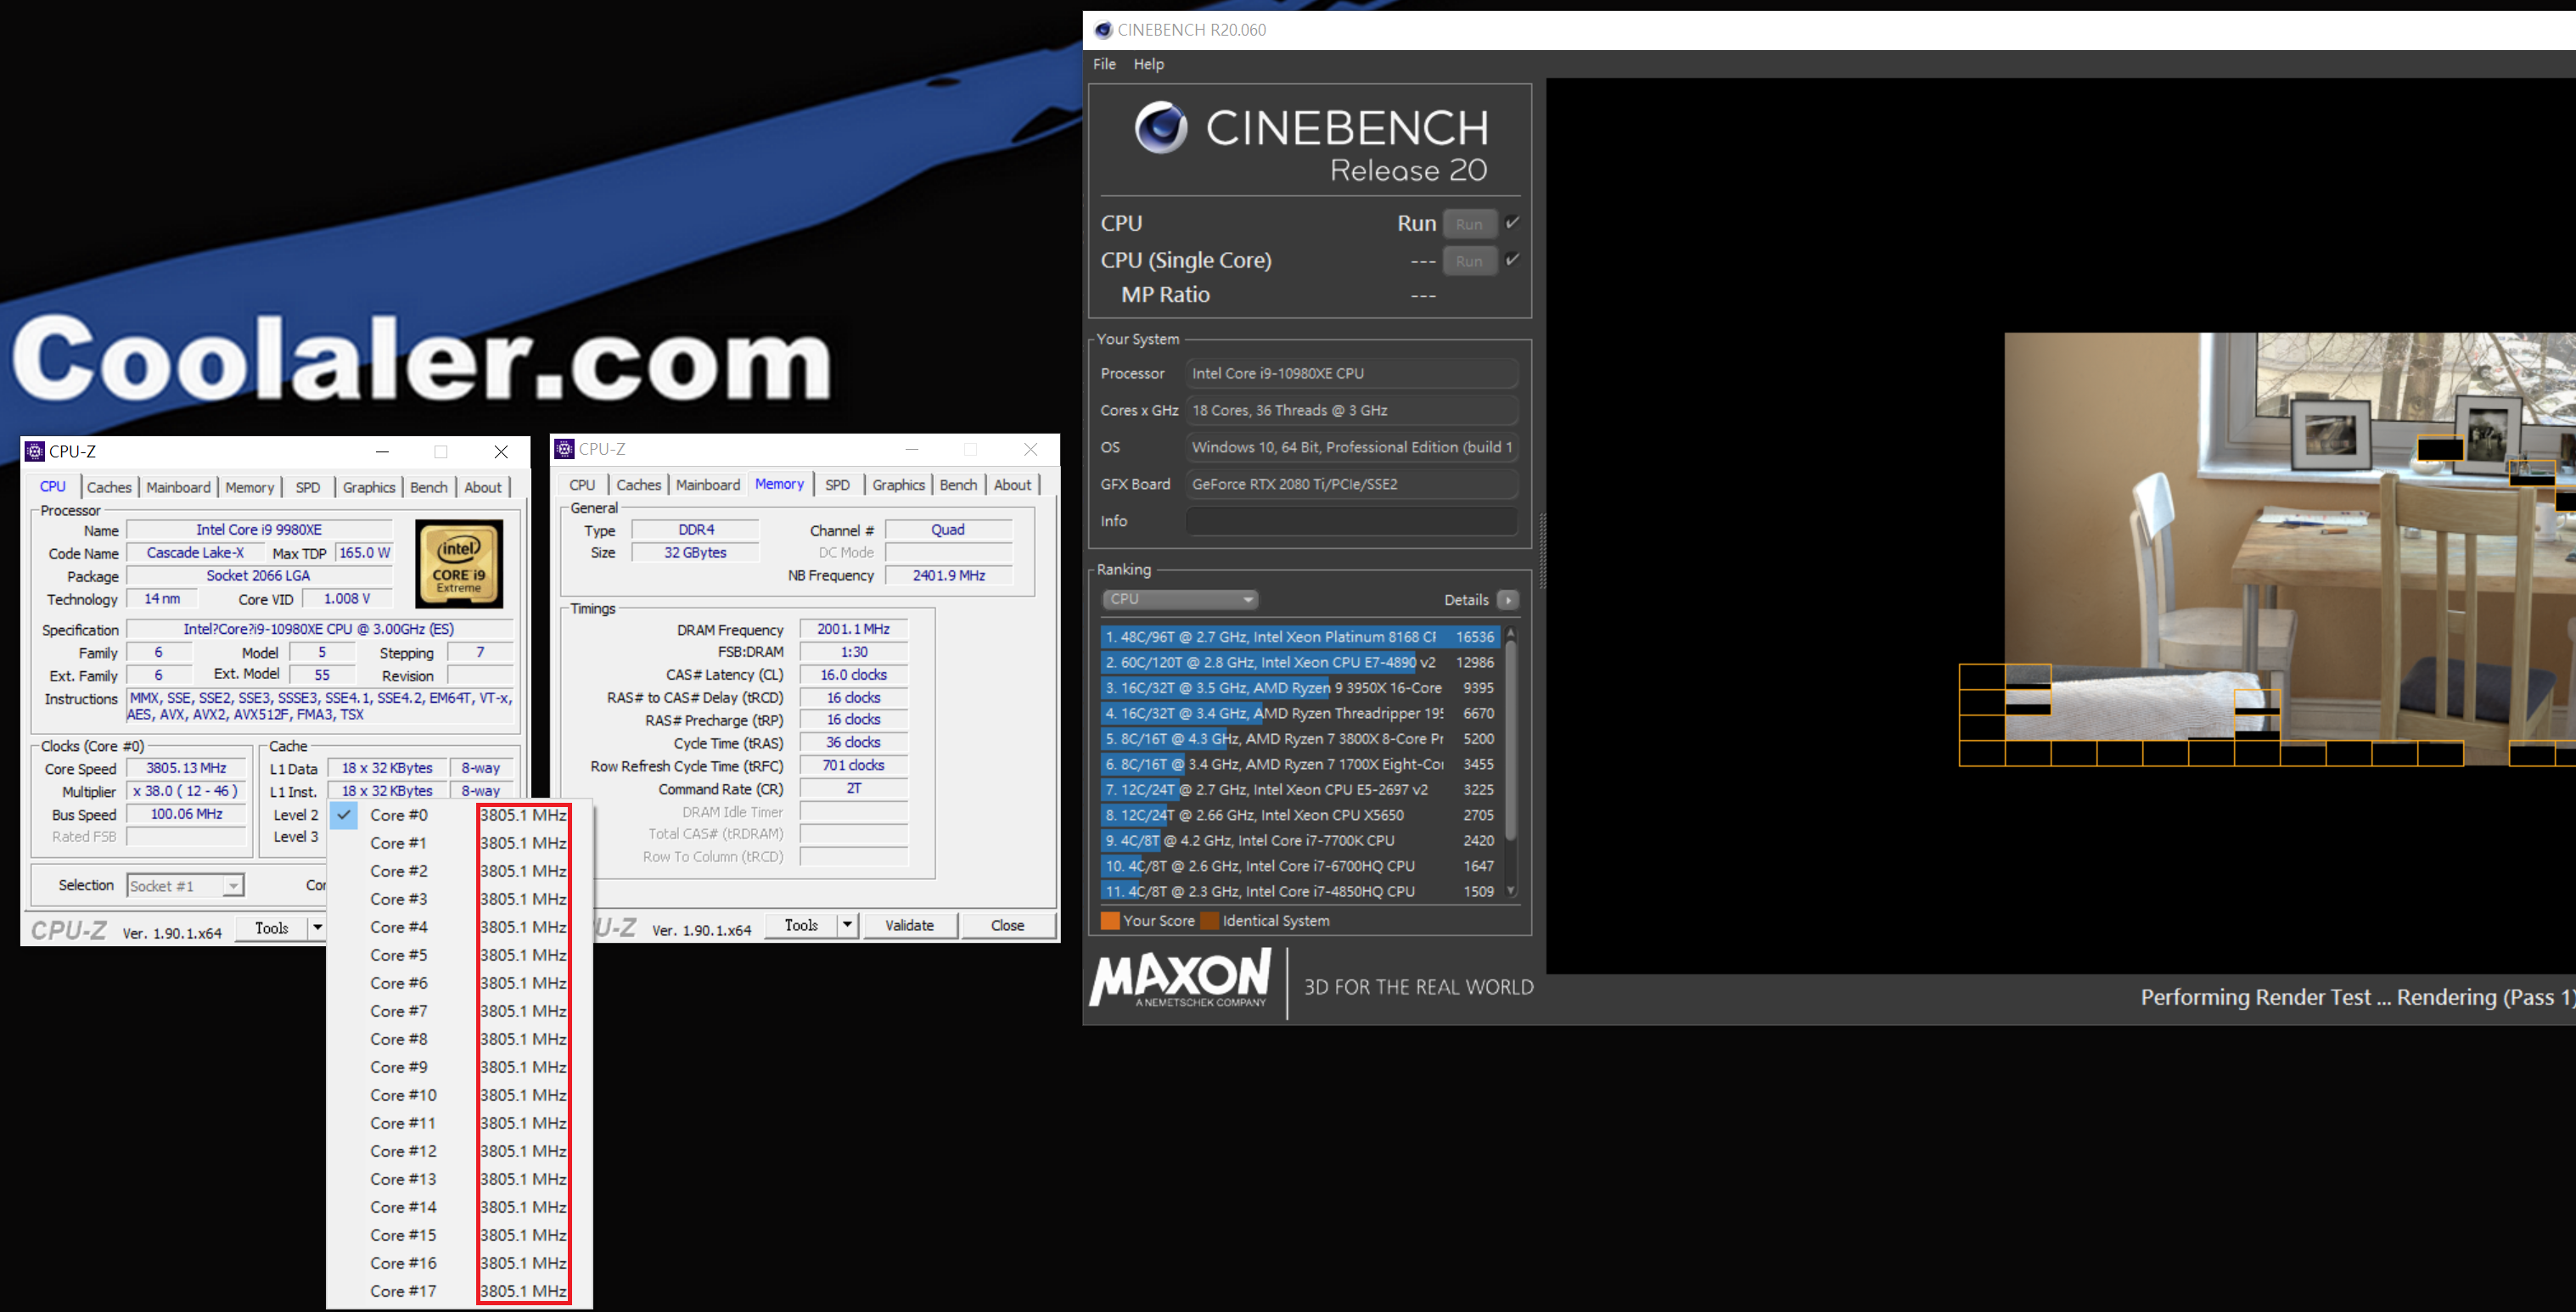The width and height of the screenshot is (2576, 1312).
Task: Minimize the left CPU-Z window
Action: (382, 452)
